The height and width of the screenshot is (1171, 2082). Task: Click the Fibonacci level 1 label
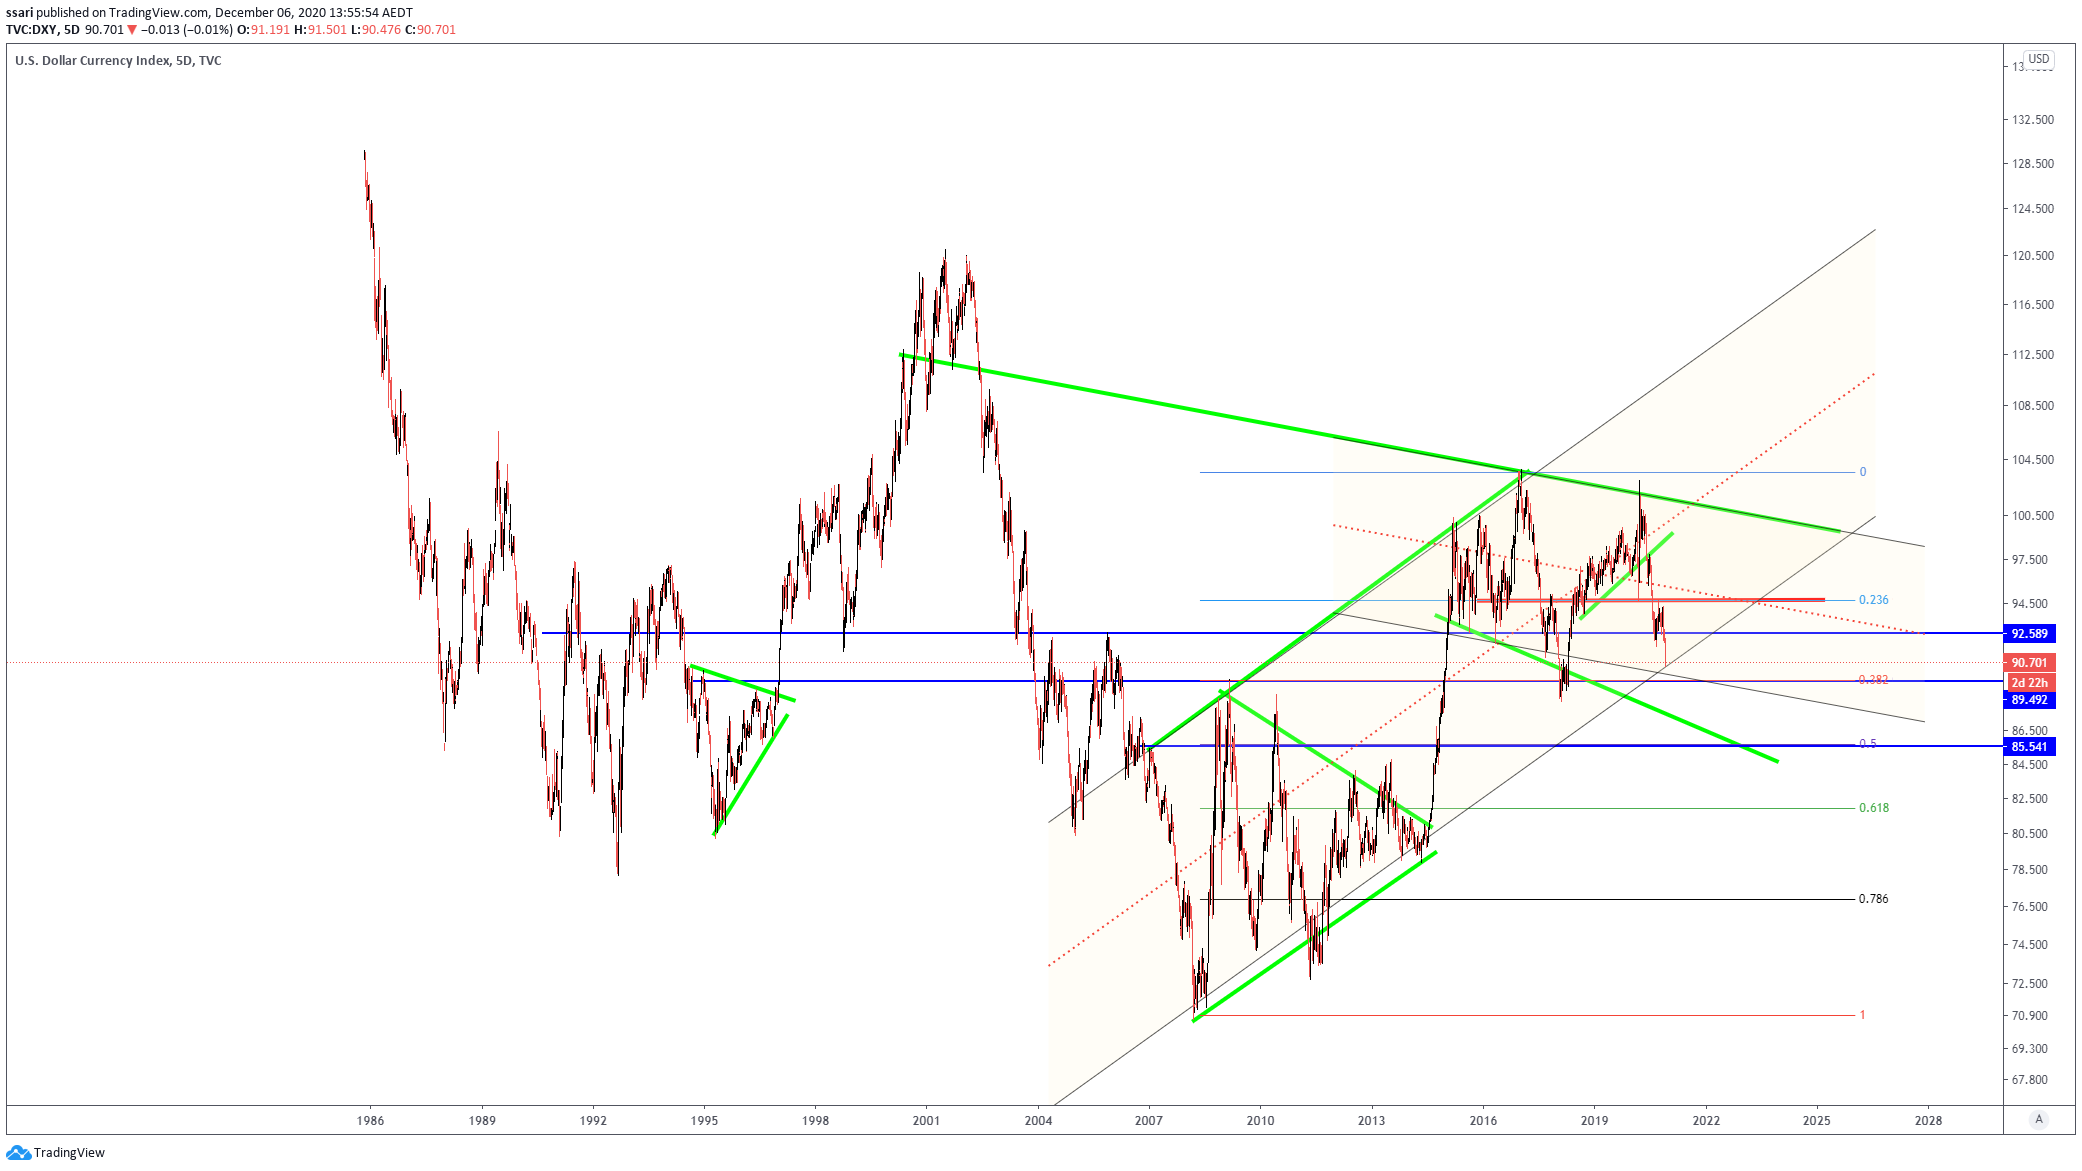(x=1863, y=1015)
